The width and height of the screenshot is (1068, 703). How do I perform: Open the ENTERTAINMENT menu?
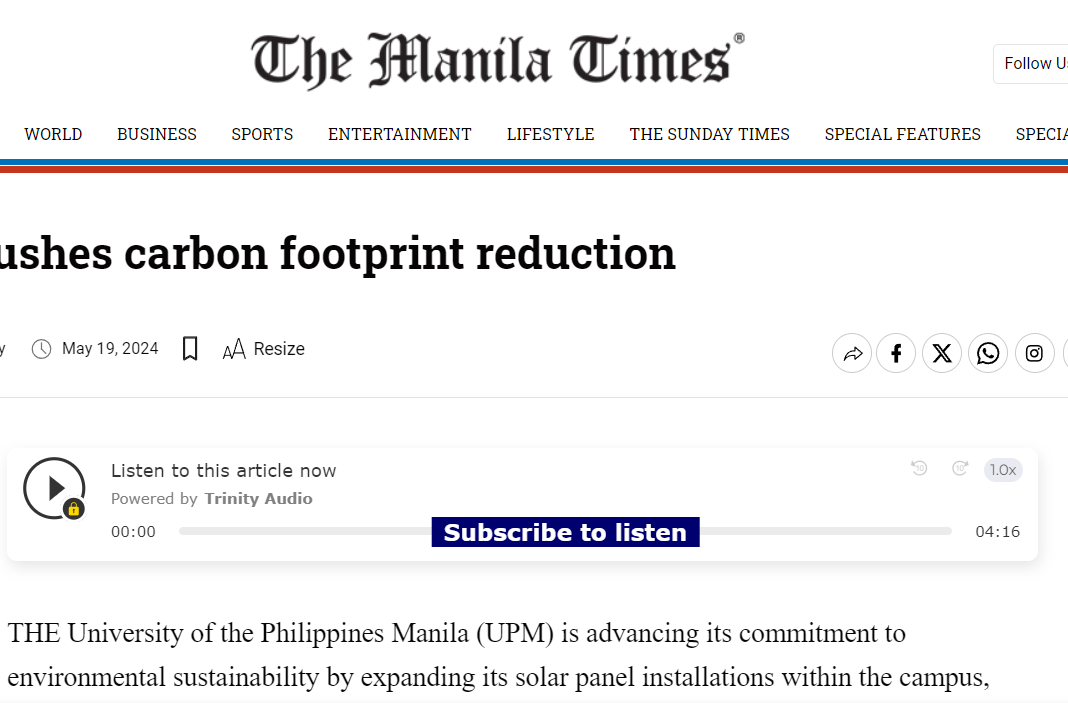[x=400, y=134]
